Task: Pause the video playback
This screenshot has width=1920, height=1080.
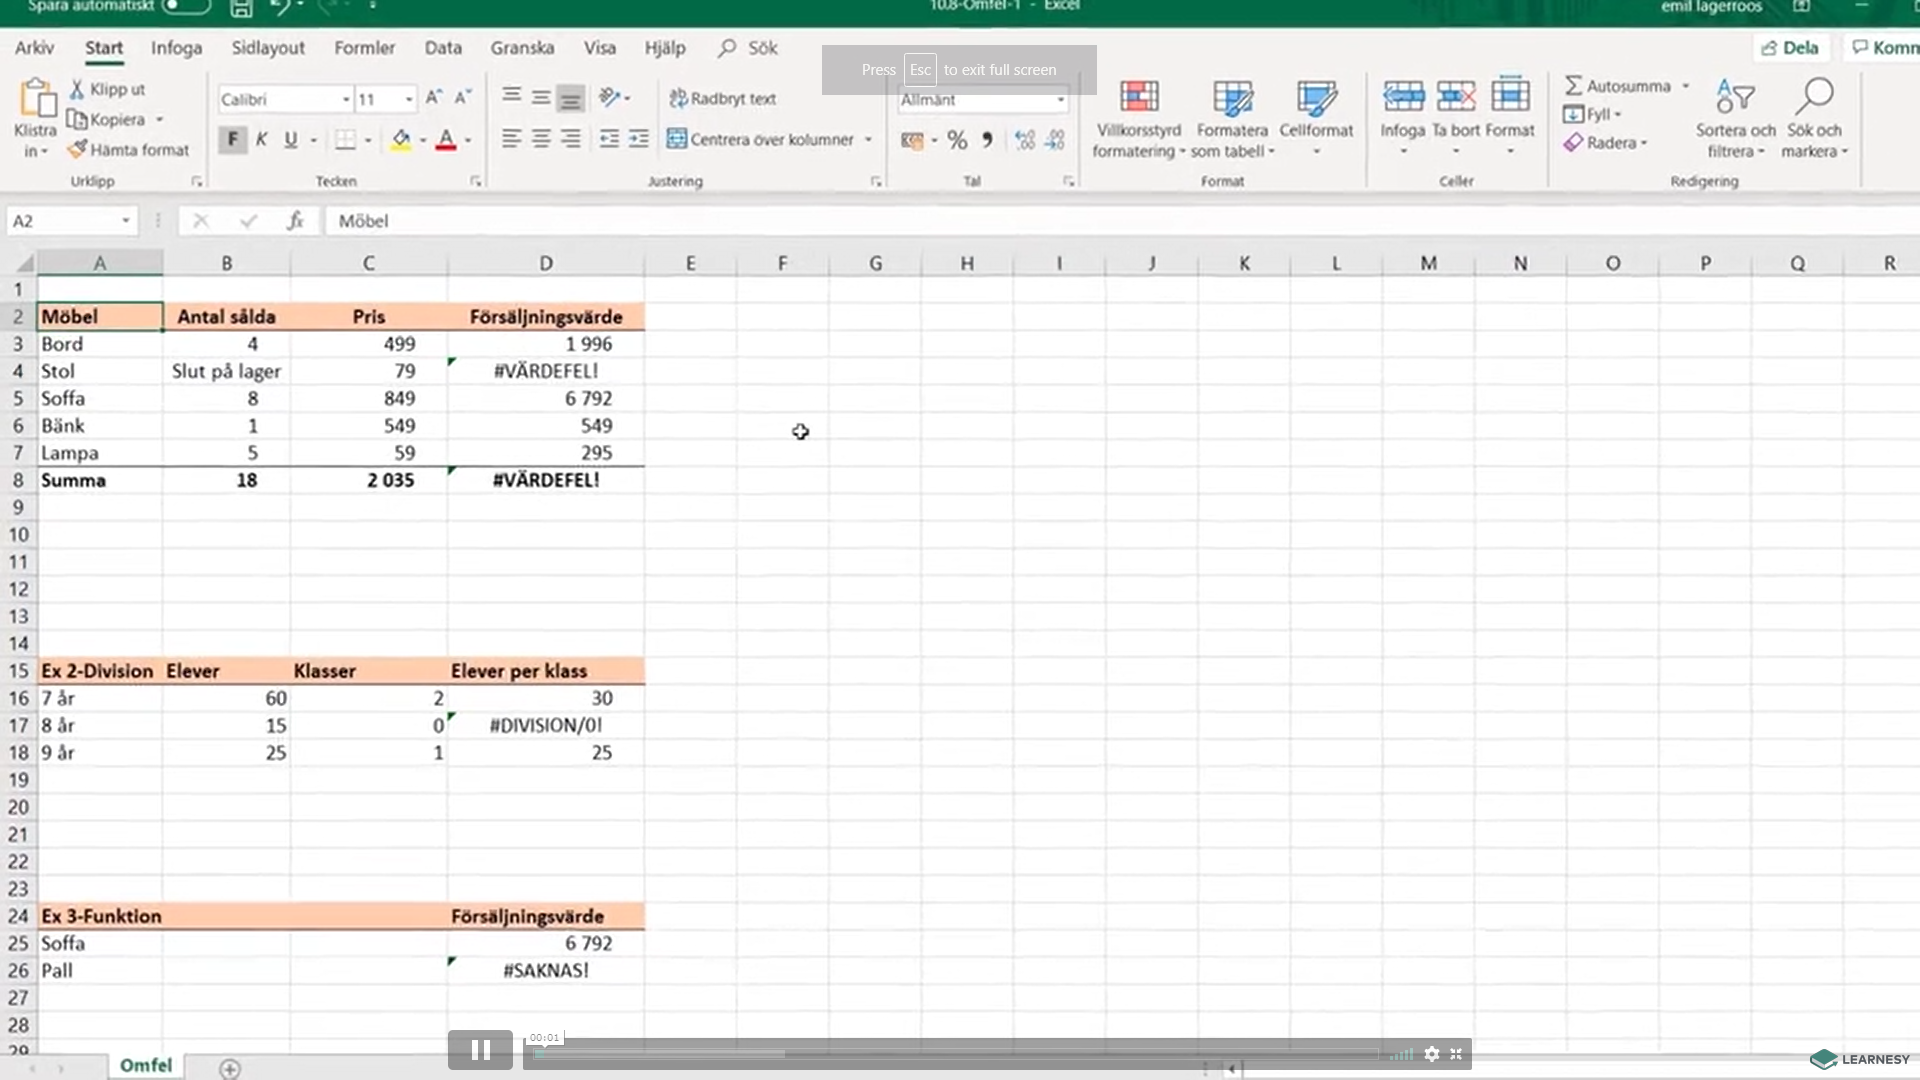Action: point(480,1050)
